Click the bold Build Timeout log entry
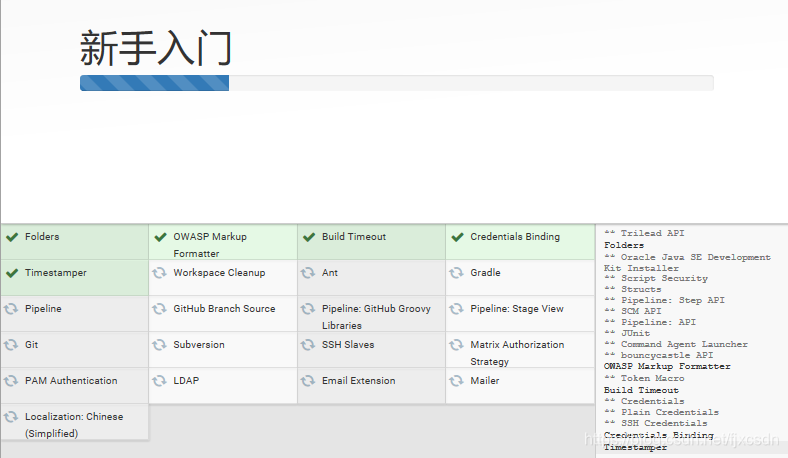 [641, 390]
